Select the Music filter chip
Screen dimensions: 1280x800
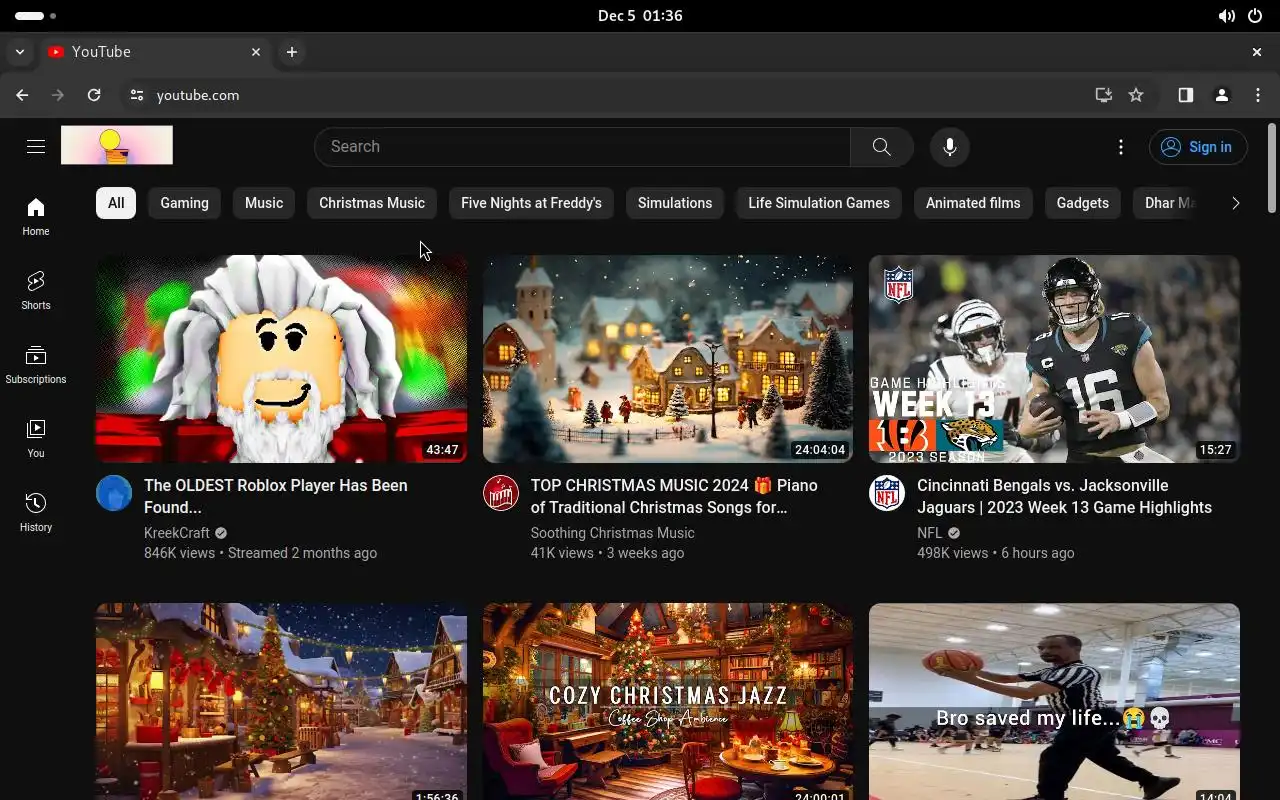[x=264, y=203]
